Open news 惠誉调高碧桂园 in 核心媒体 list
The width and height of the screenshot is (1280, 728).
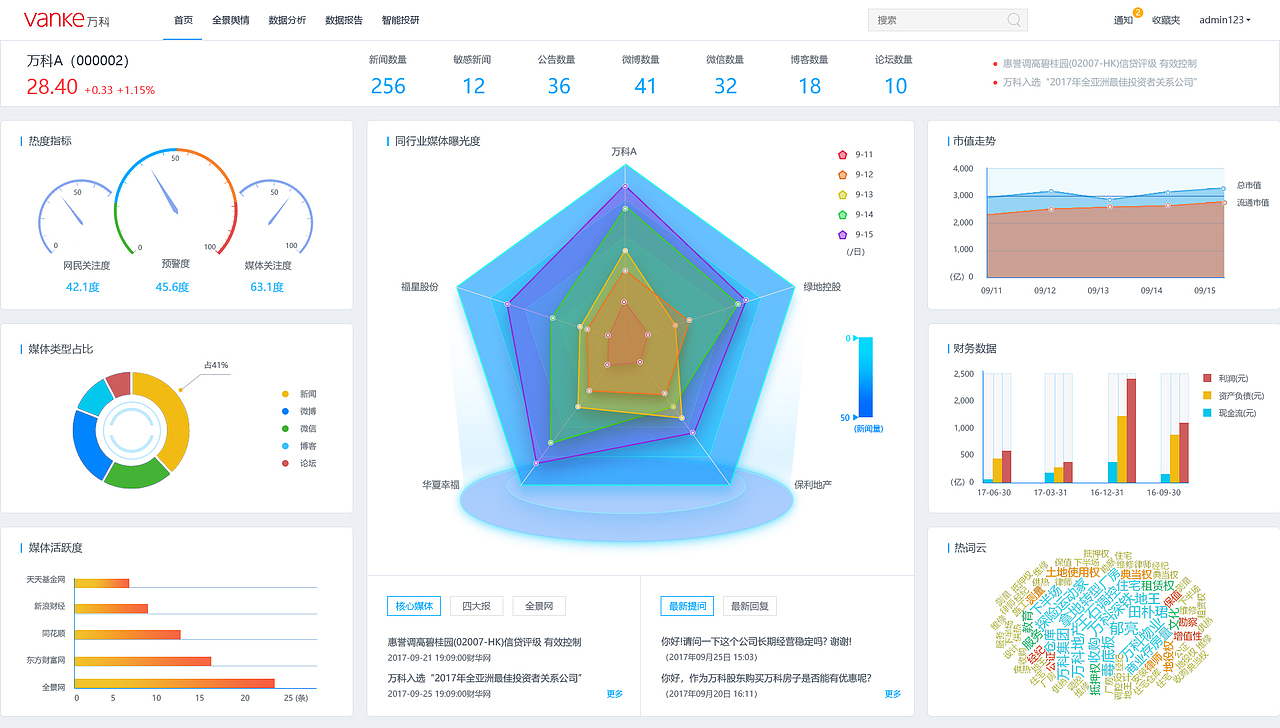click(484, 642)
